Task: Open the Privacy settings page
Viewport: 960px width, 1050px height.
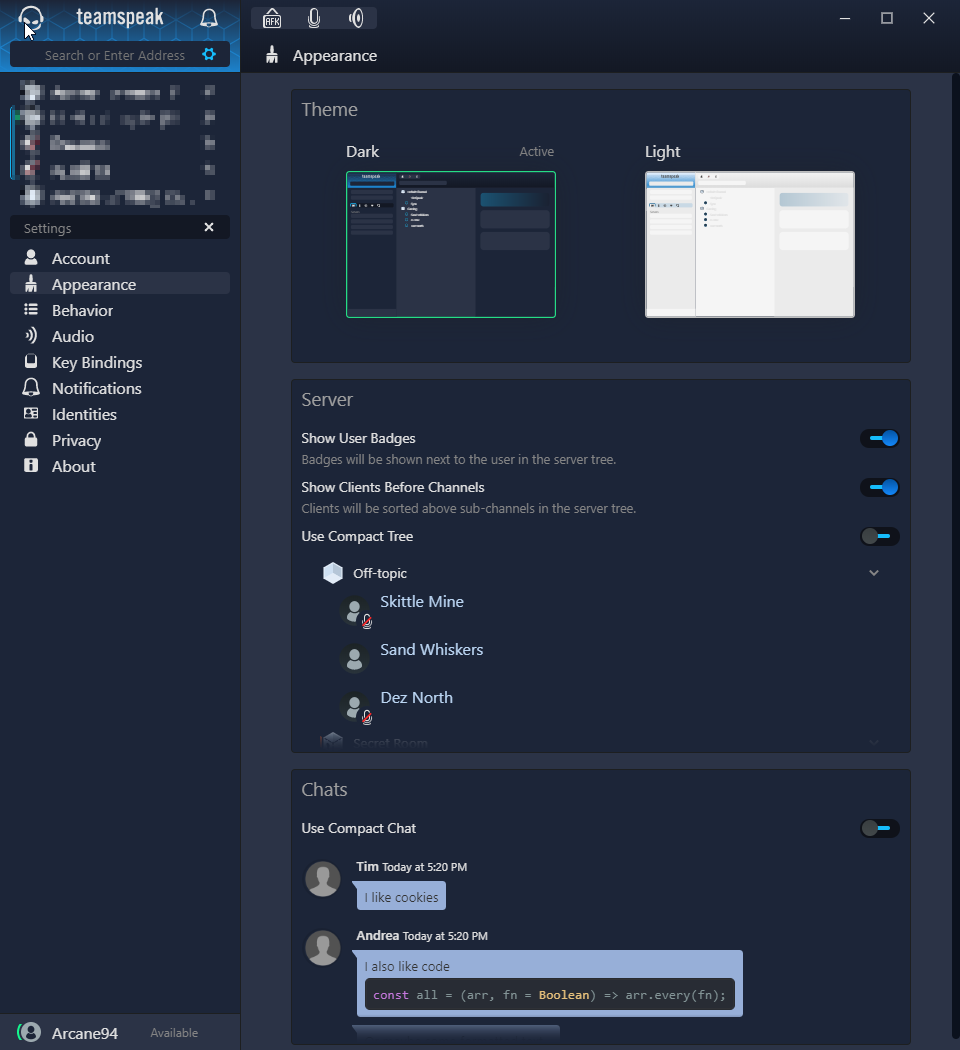Action: (76, 440)
